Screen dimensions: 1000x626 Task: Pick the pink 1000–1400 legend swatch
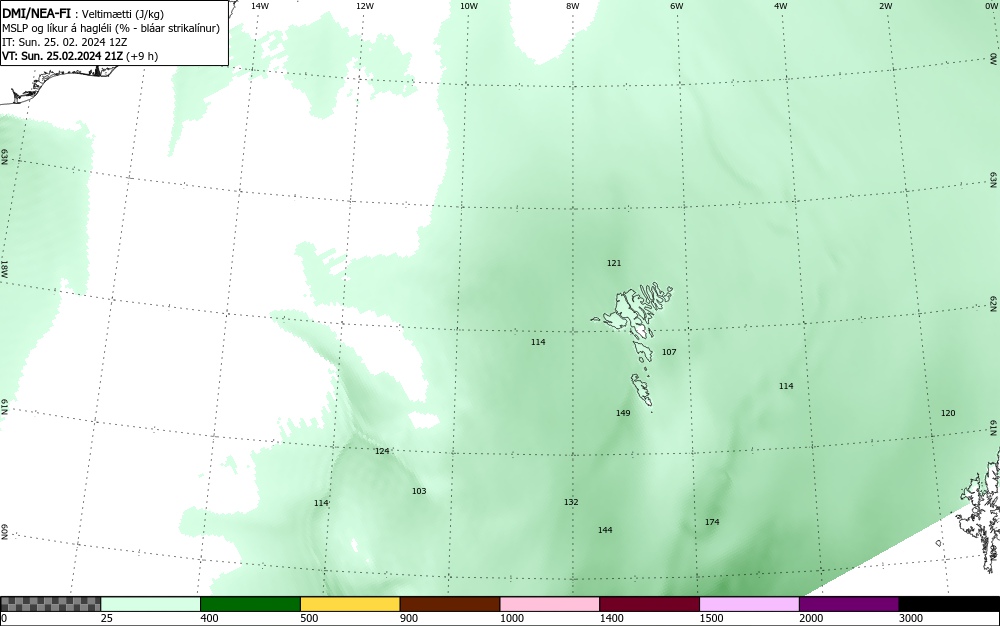[x=550, y=604]
